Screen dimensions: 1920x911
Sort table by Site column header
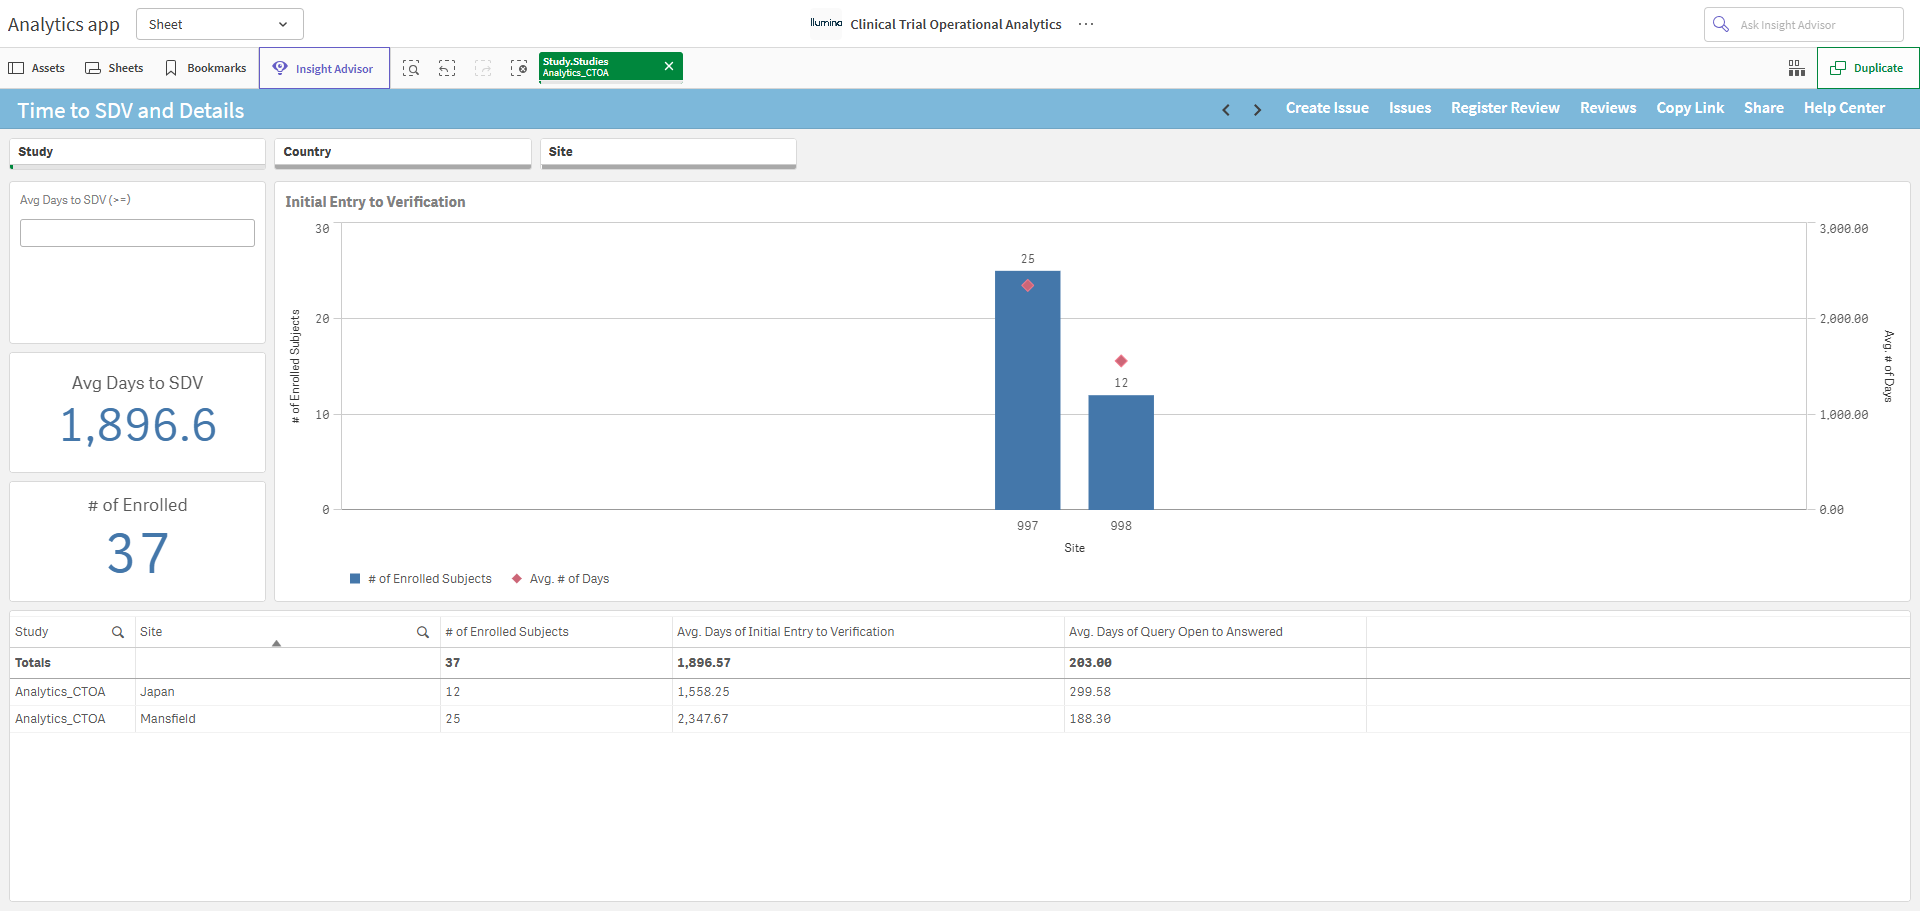point(151,632)
